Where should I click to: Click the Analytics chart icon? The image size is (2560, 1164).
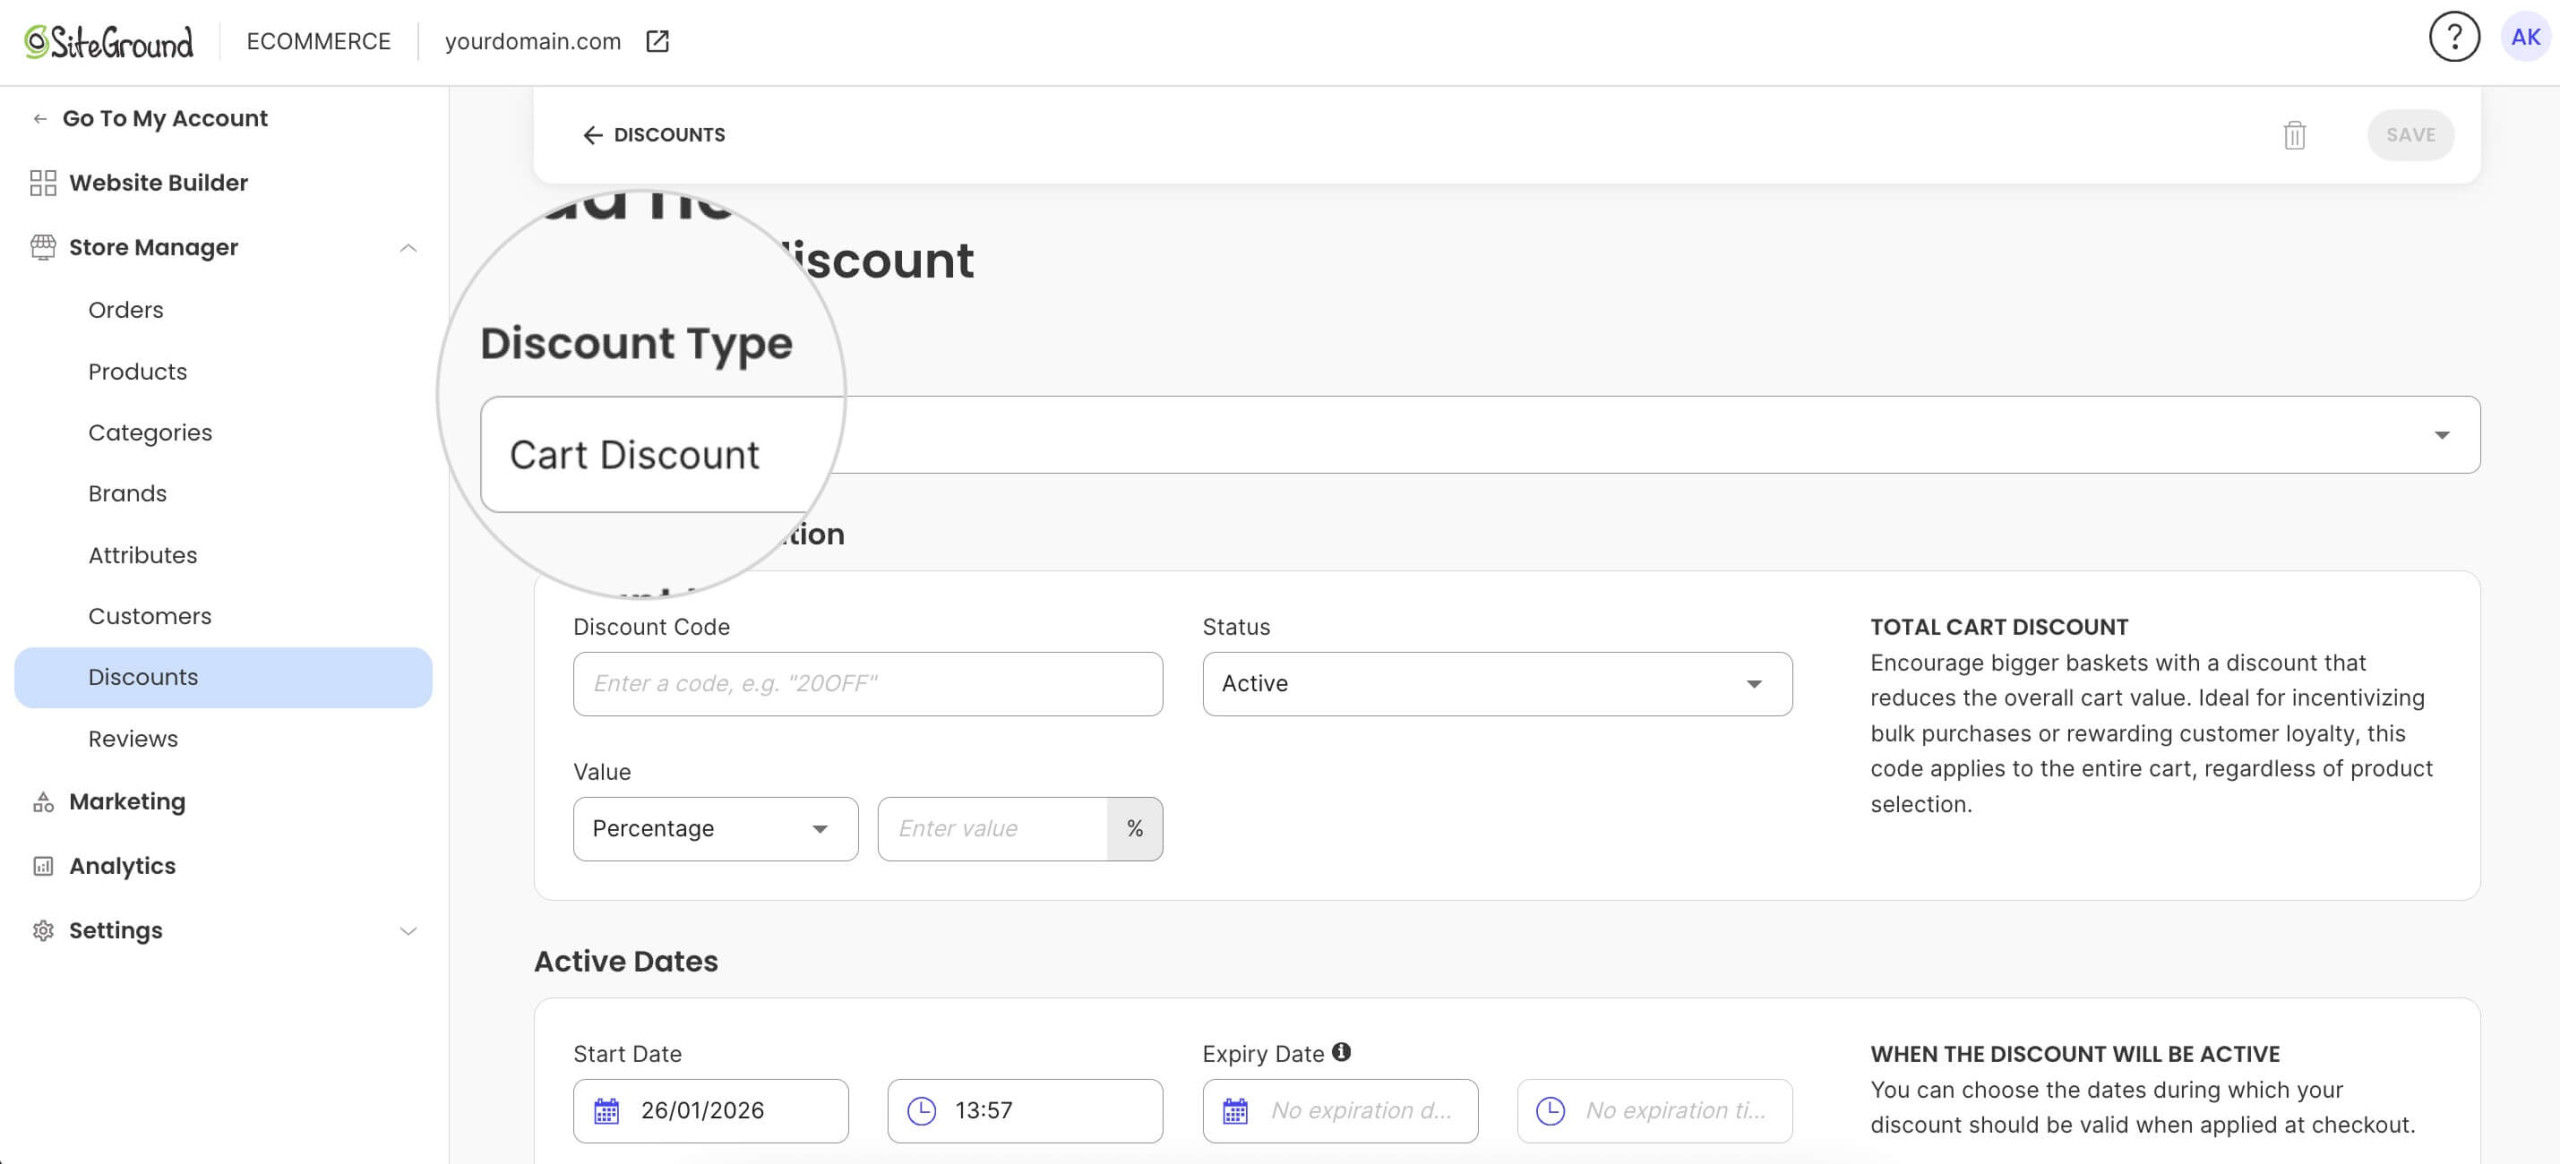[x=43, y=866]
